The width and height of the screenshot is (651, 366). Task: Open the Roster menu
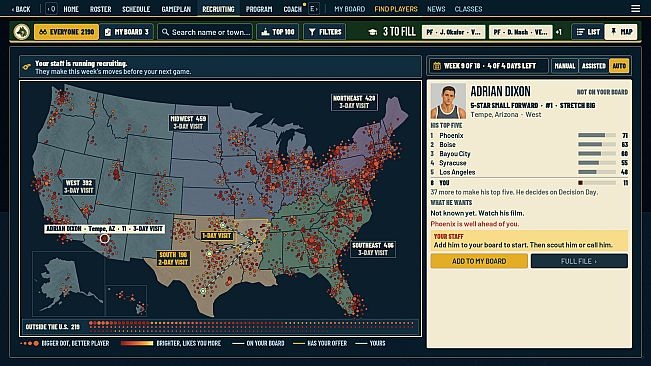[x=100, y=9]
